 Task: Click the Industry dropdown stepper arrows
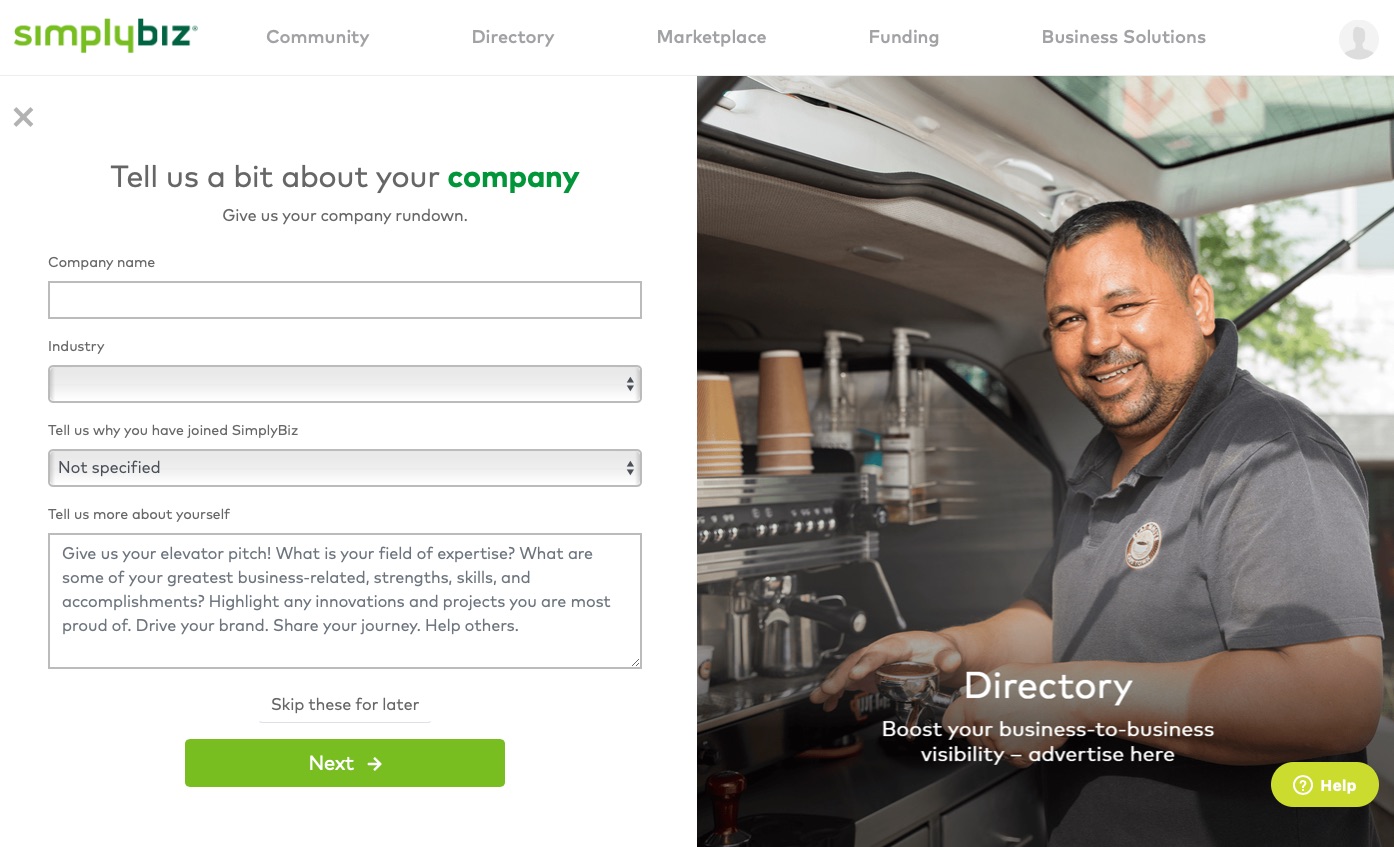tap(630, 384)
